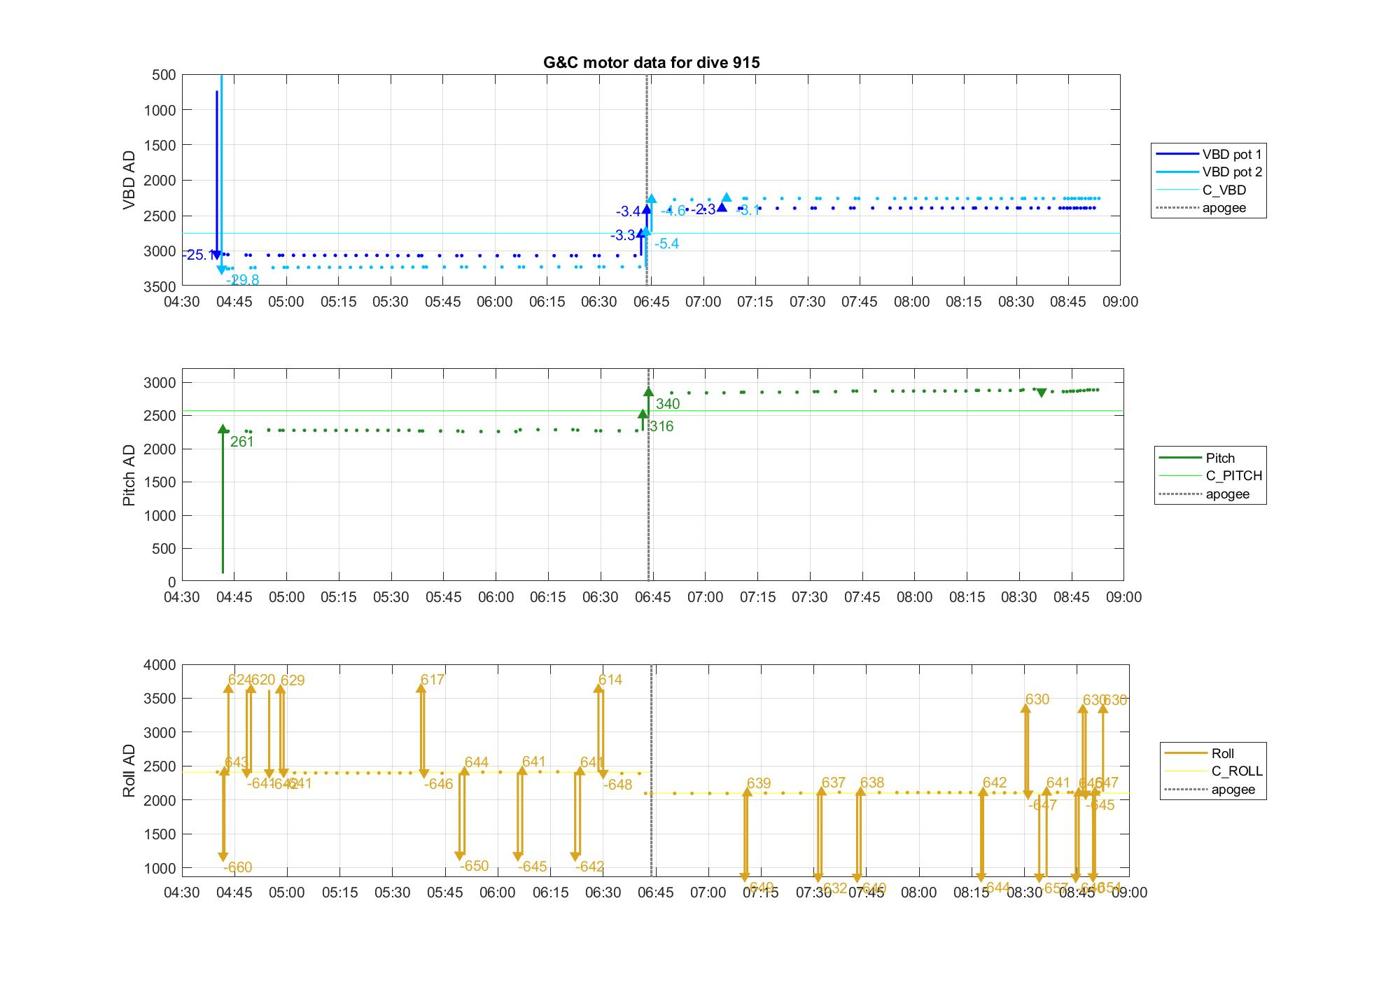
Task: Click the "-3.4" VBD data label
Action: coord(628,211)
